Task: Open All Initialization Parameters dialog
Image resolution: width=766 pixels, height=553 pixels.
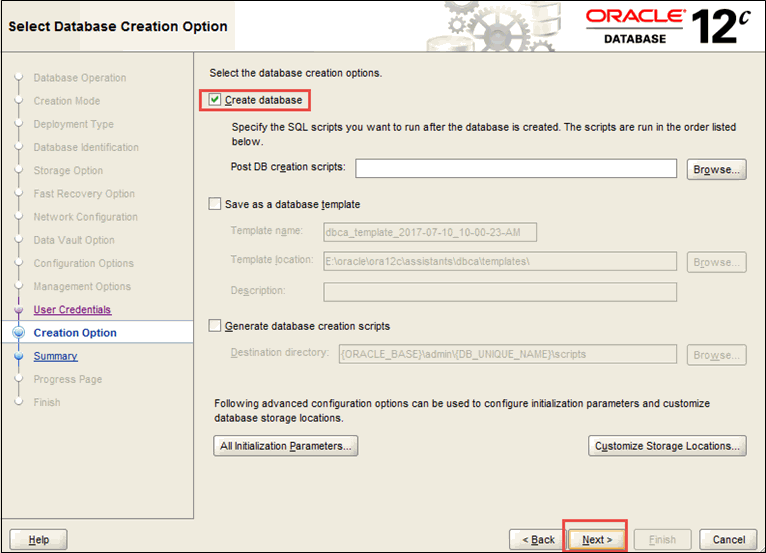Action: [x=286, y=446]
